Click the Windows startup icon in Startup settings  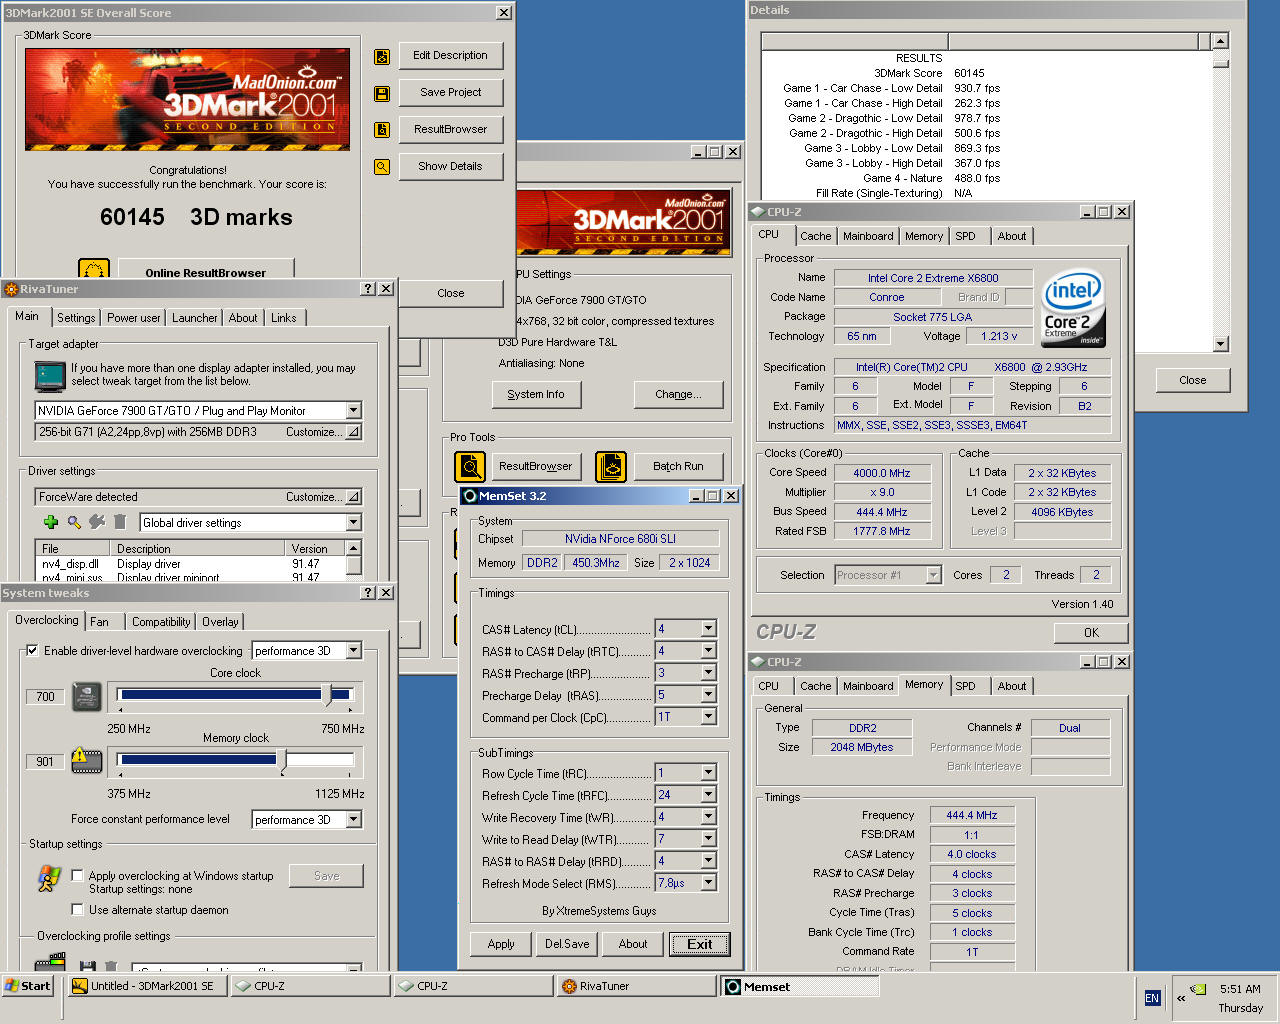pyautogui.click(x=48, y=879)
